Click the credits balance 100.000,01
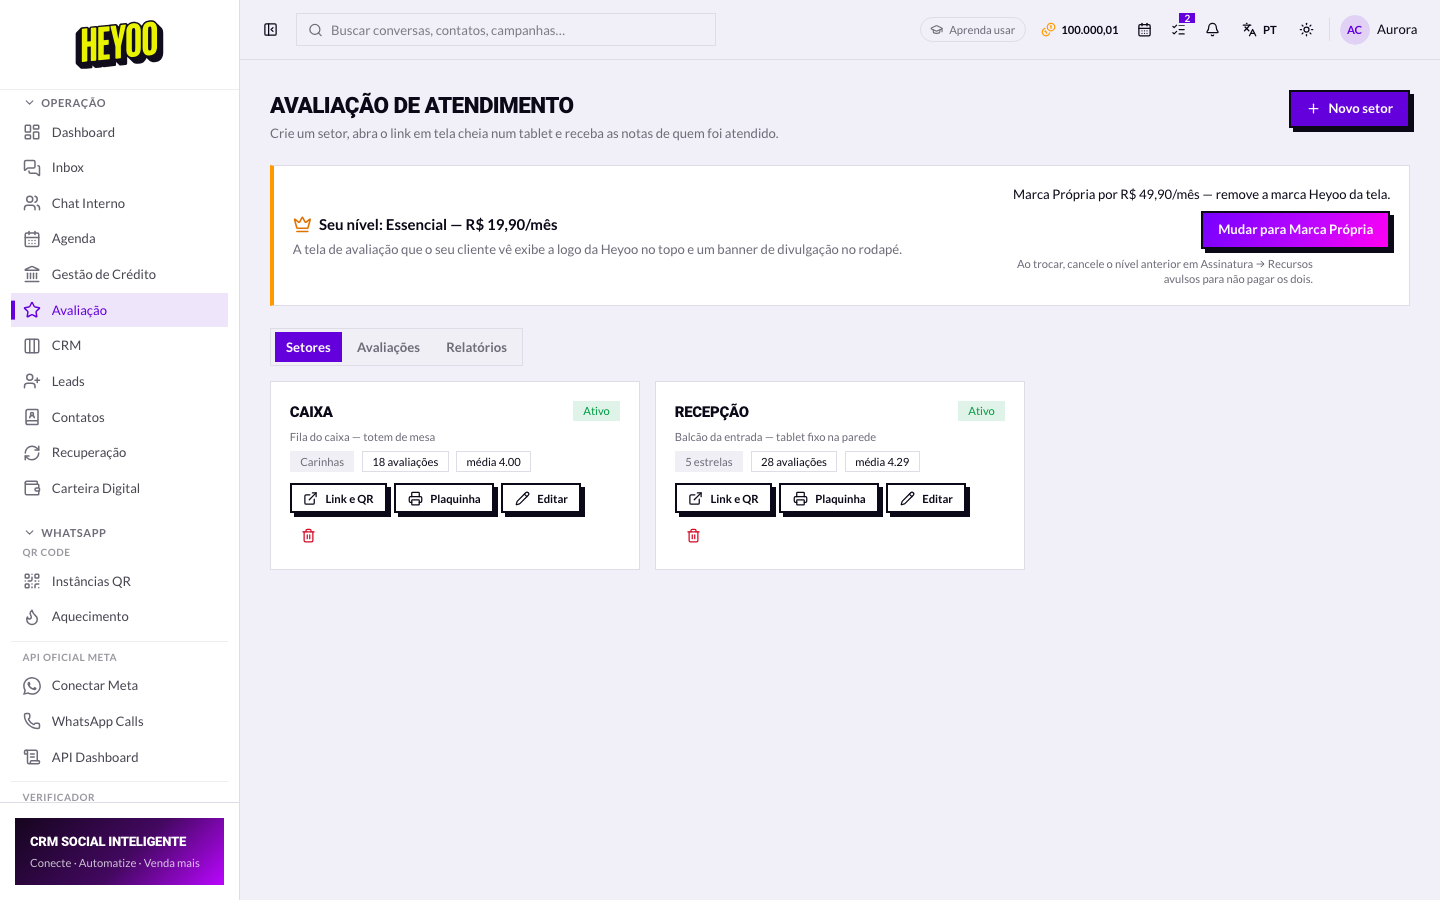Viewport: 1440px width, 900px height. coord(1080,30)
